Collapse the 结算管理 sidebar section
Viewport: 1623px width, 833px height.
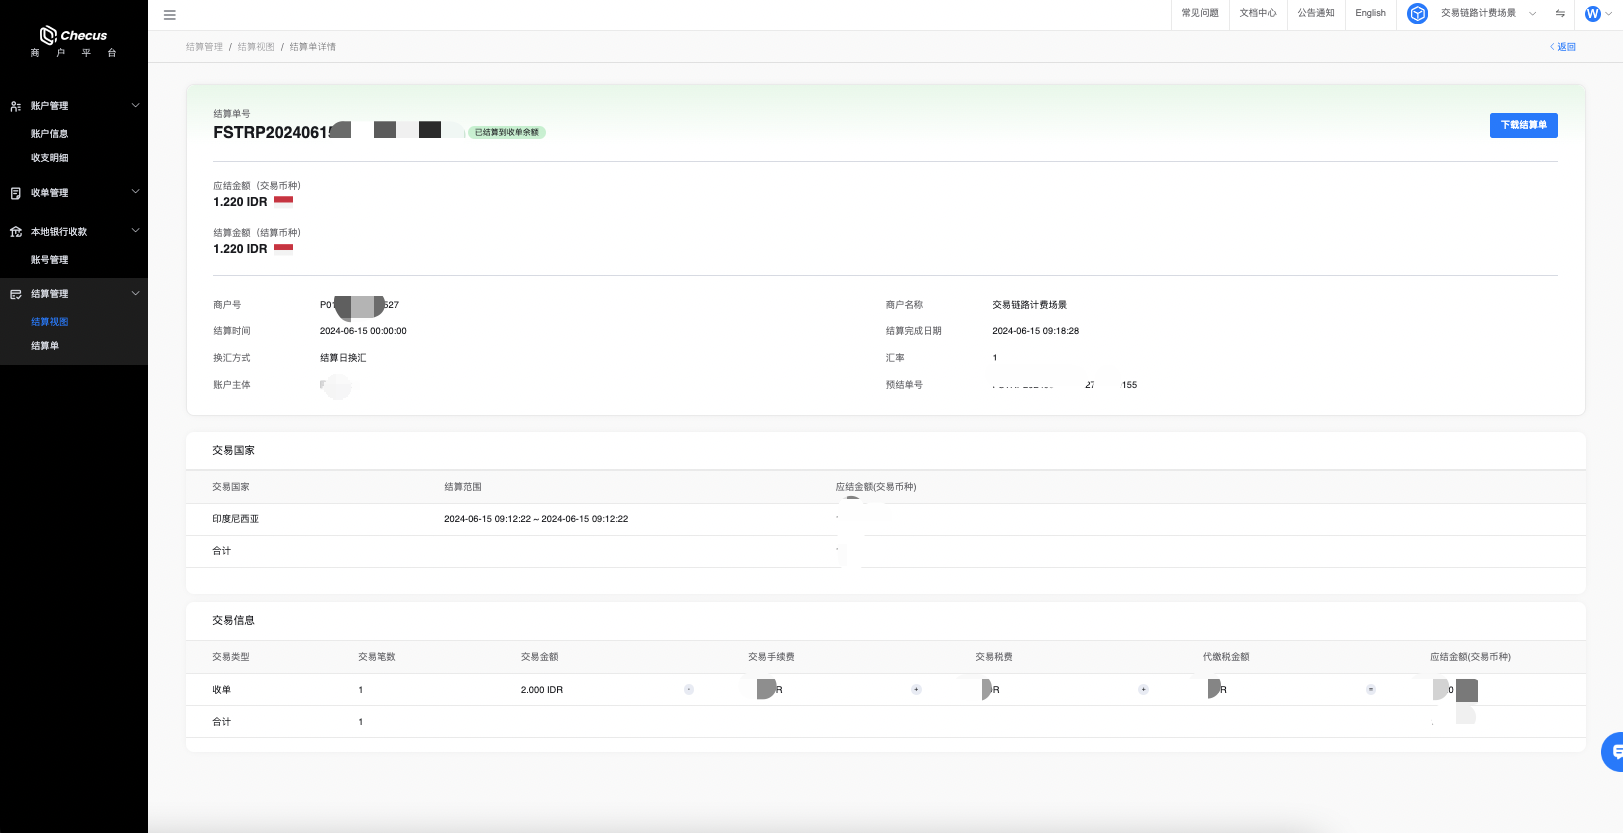click(x=136, y=293)
